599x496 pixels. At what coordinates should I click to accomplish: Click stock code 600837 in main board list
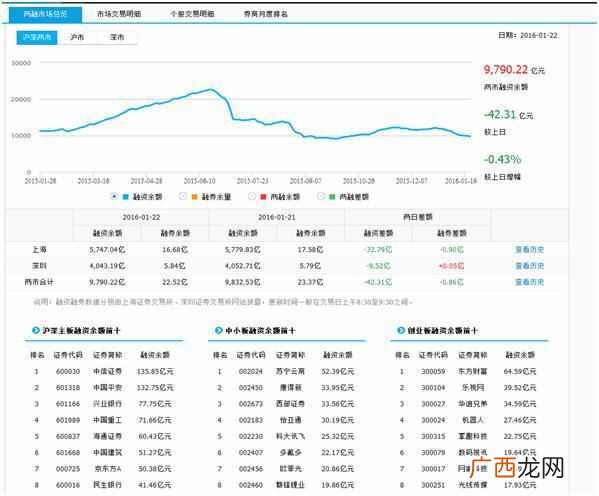click(x=68, y=436)
